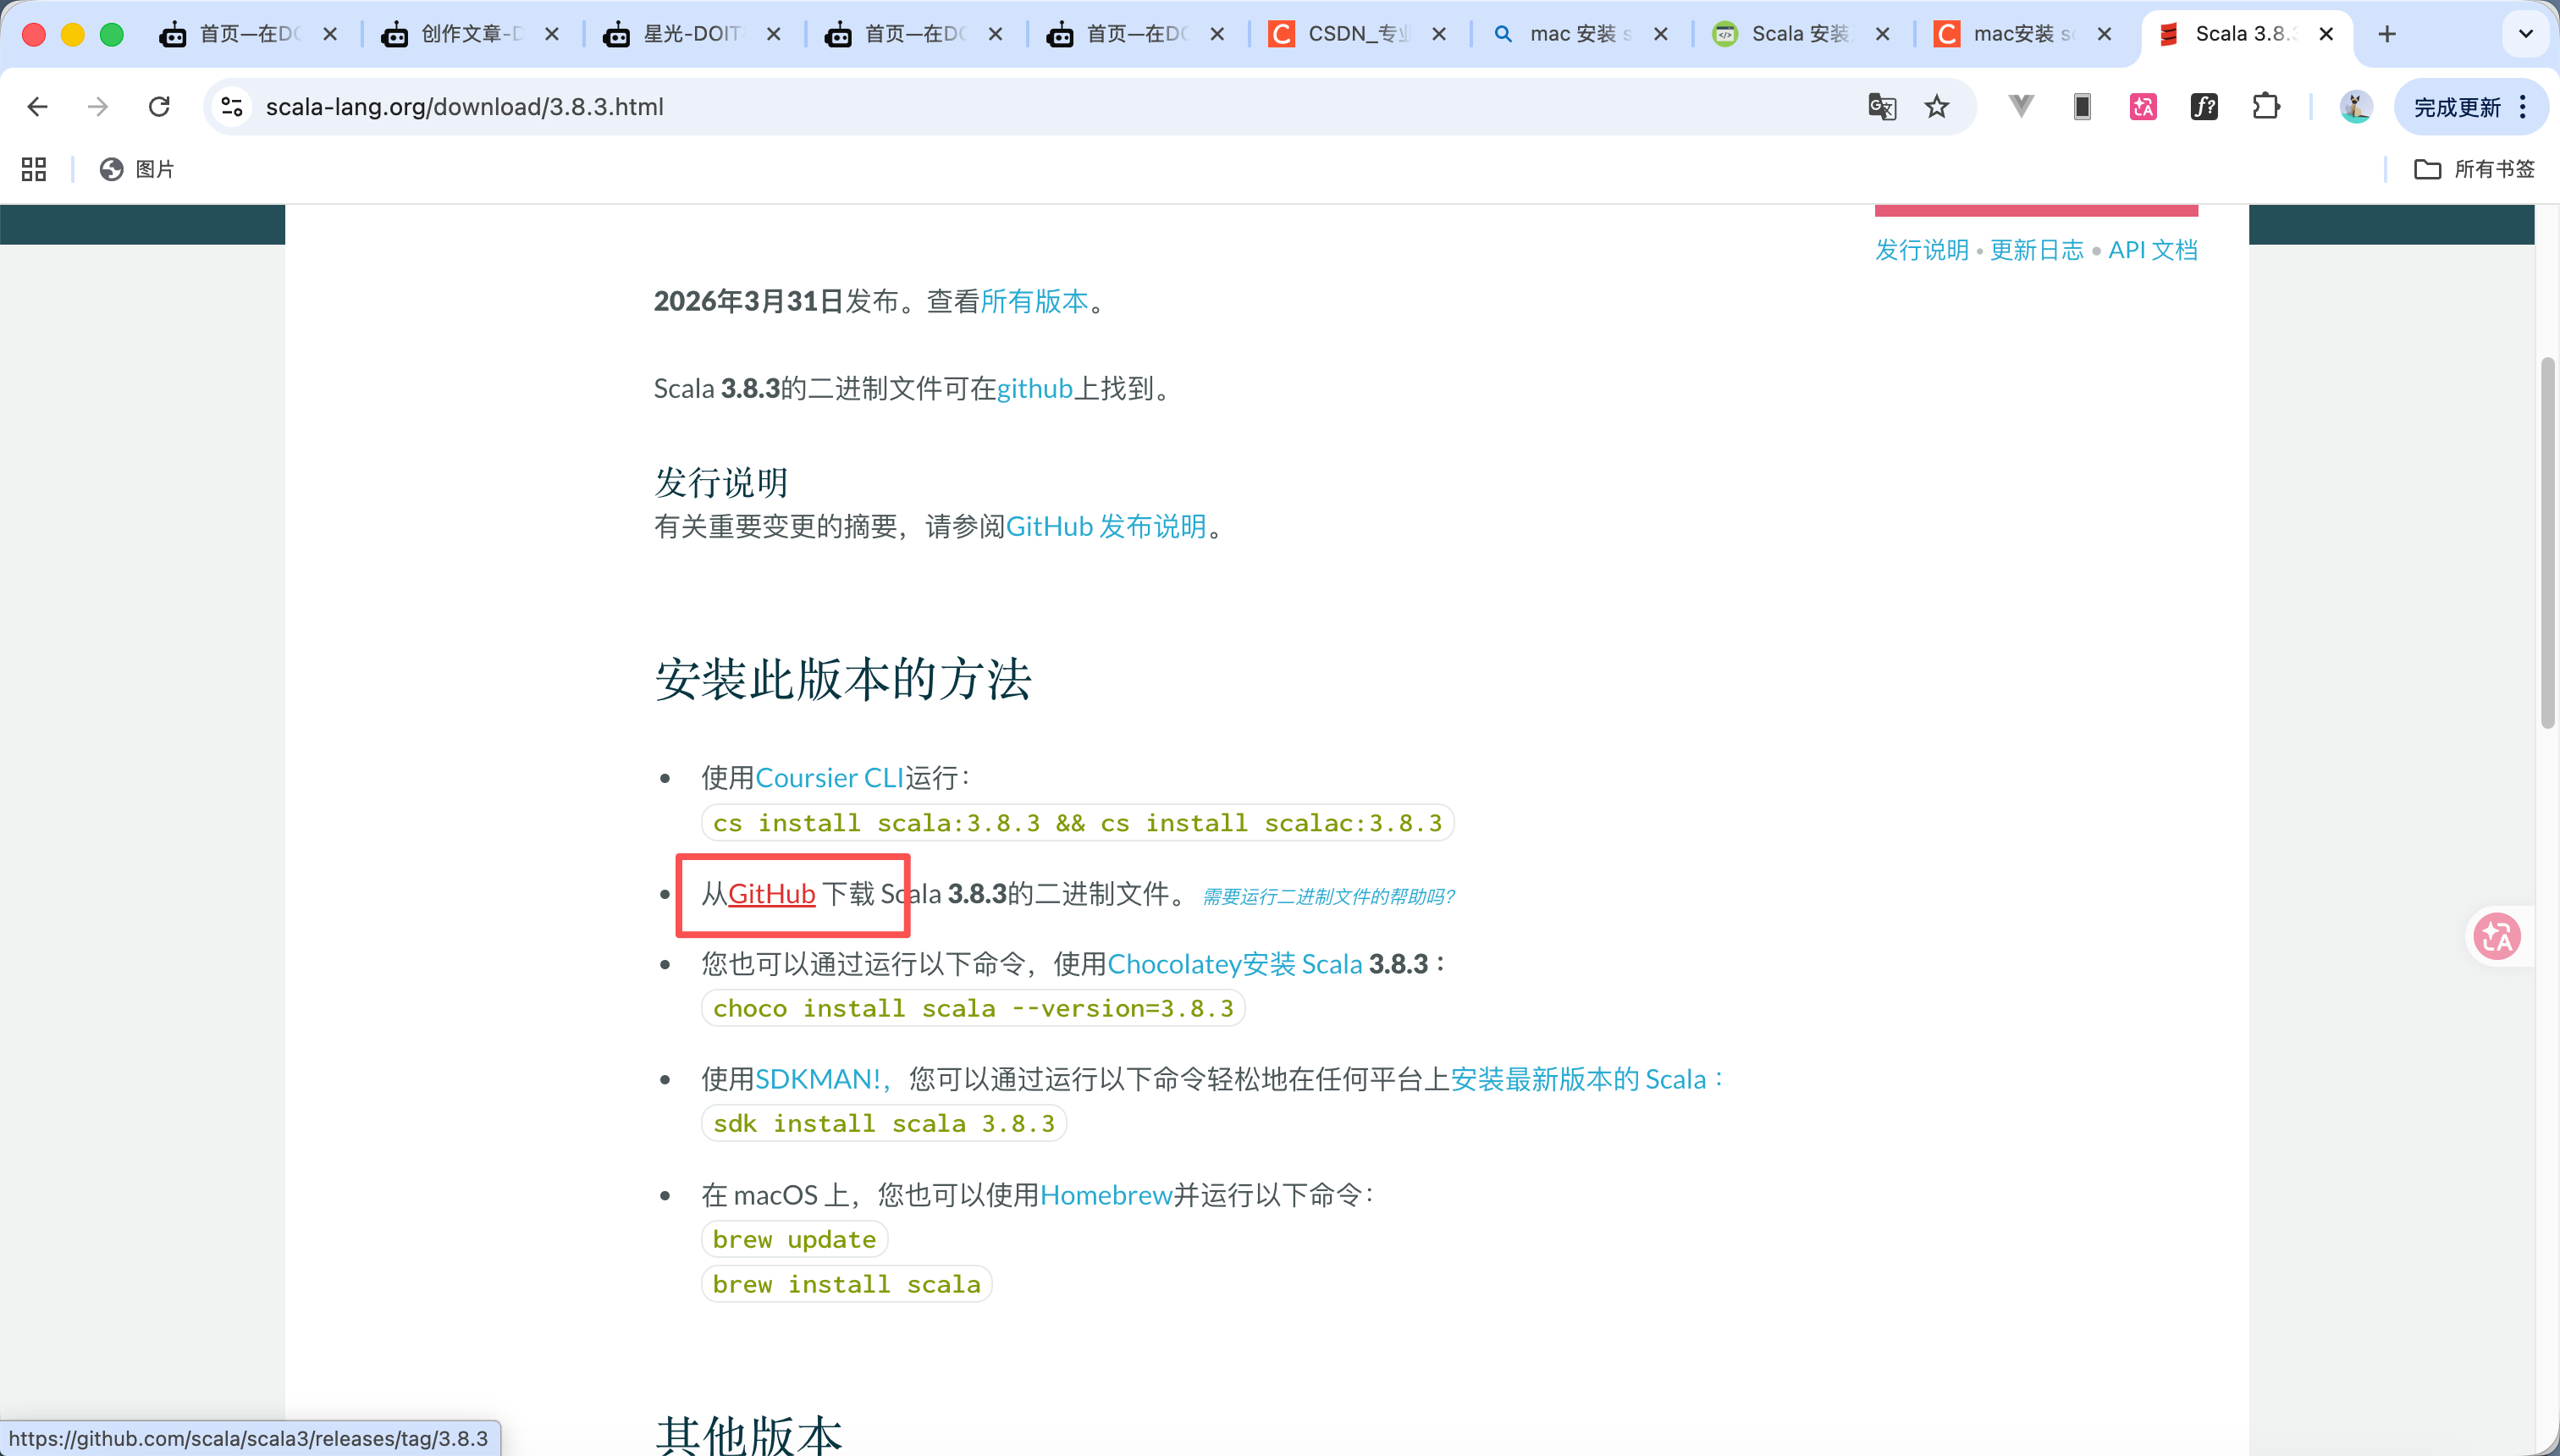2560x1456 pixels.
Task: Click the V-shaped extension icon
Action: [x=2019, y=106]
